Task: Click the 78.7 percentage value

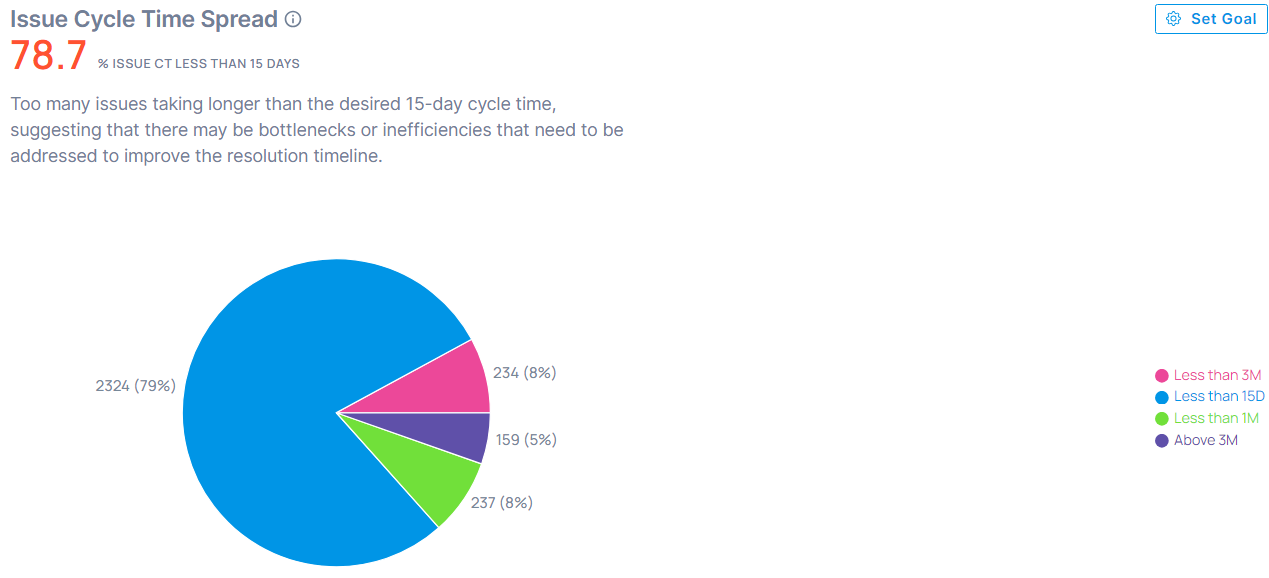Action: (x=49, y=56)
